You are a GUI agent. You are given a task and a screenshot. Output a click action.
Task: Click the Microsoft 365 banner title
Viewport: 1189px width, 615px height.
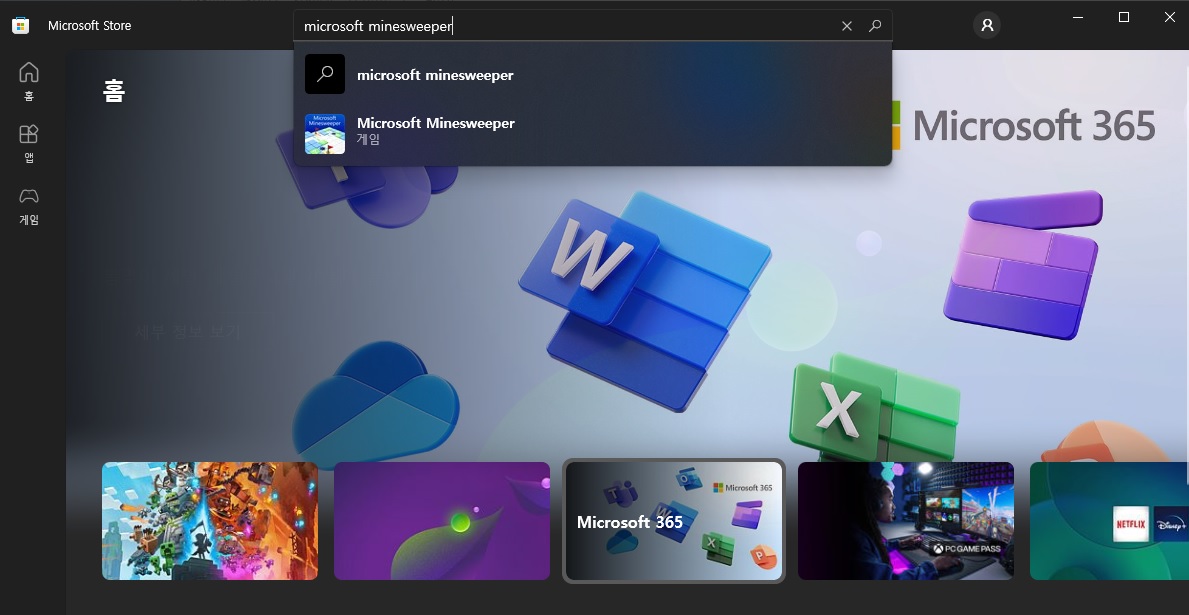point(1034,126)
